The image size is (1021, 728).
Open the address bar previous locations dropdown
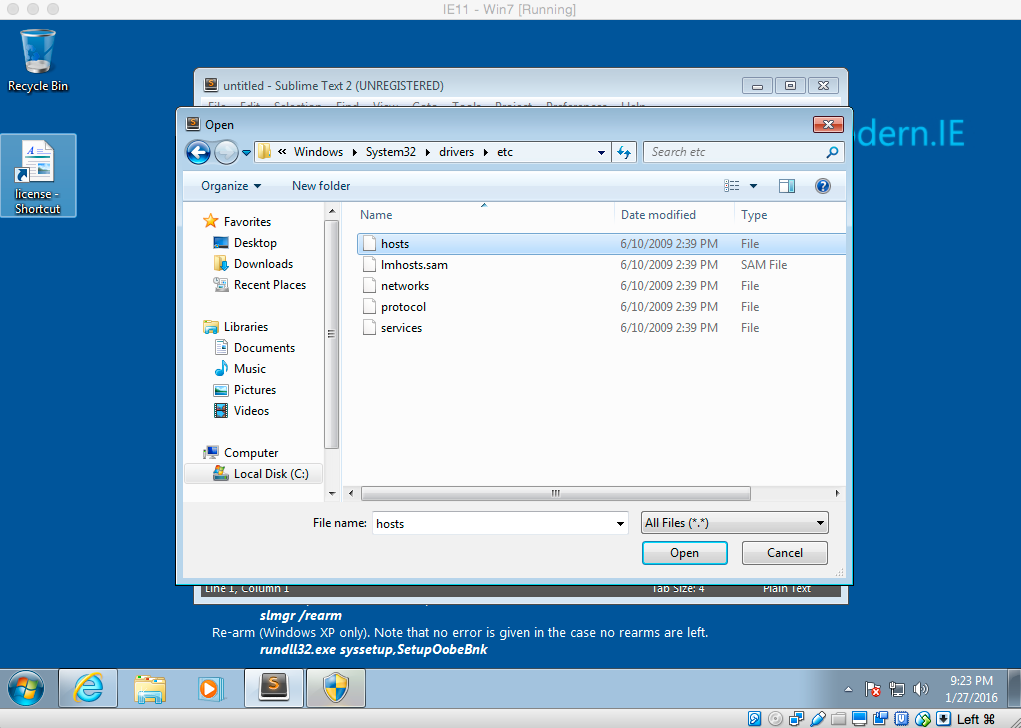coord(601,153)
